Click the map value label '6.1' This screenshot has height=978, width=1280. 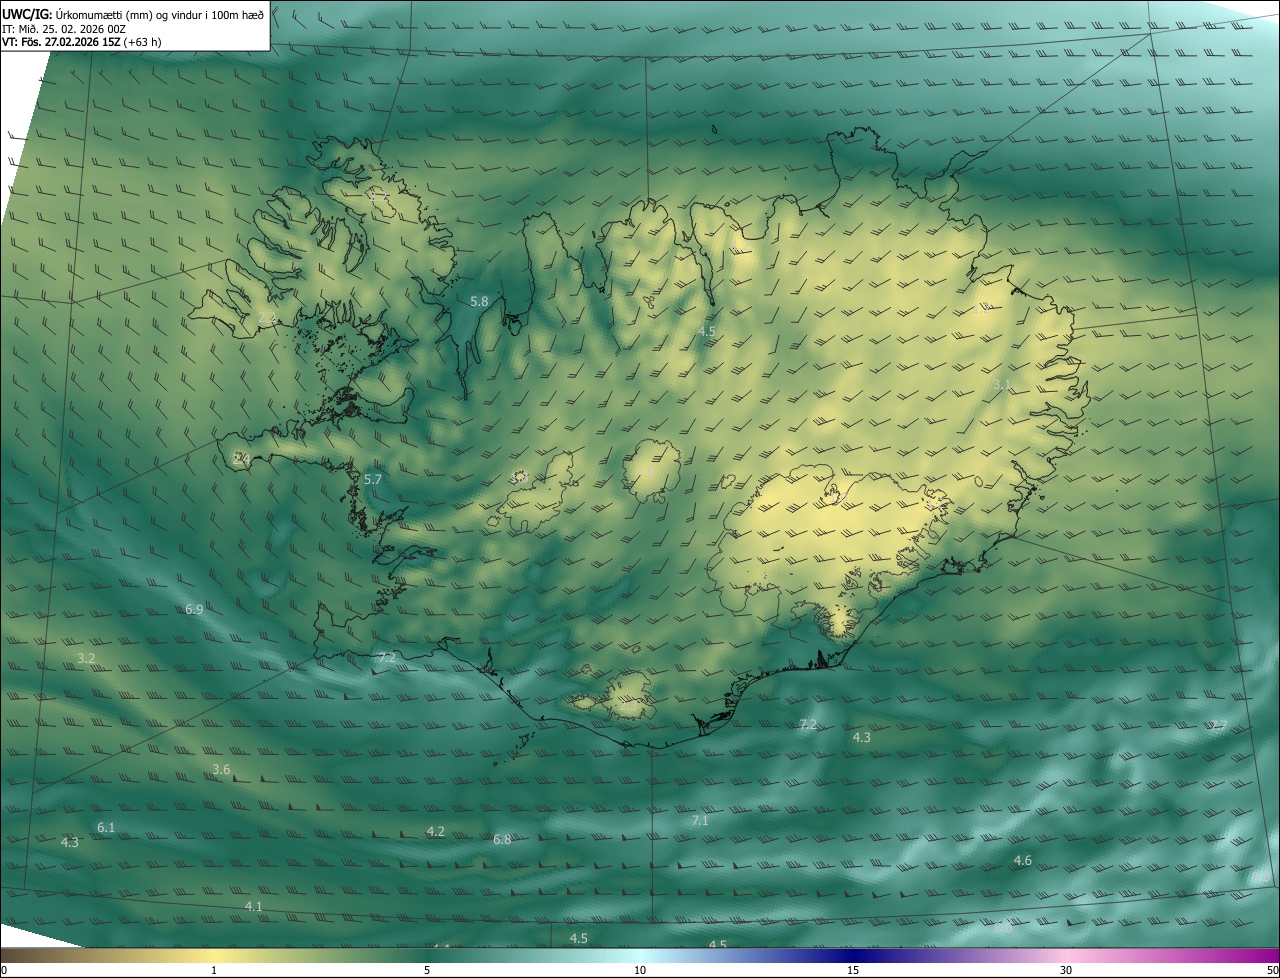coord(106,827)
